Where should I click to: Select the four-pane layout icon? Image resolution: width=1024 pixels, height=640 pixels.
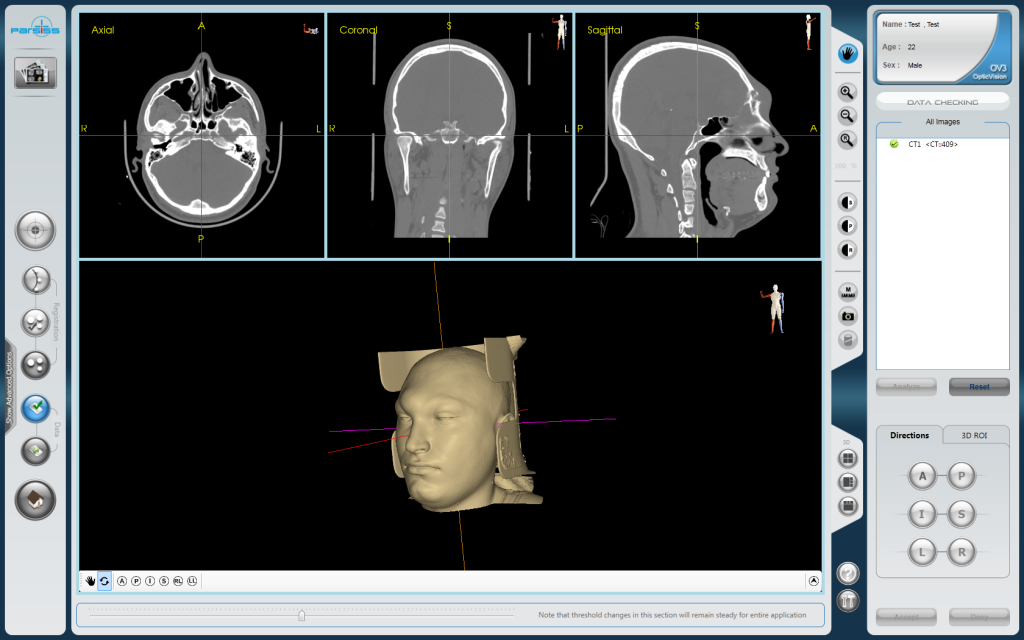pos(848,458)
